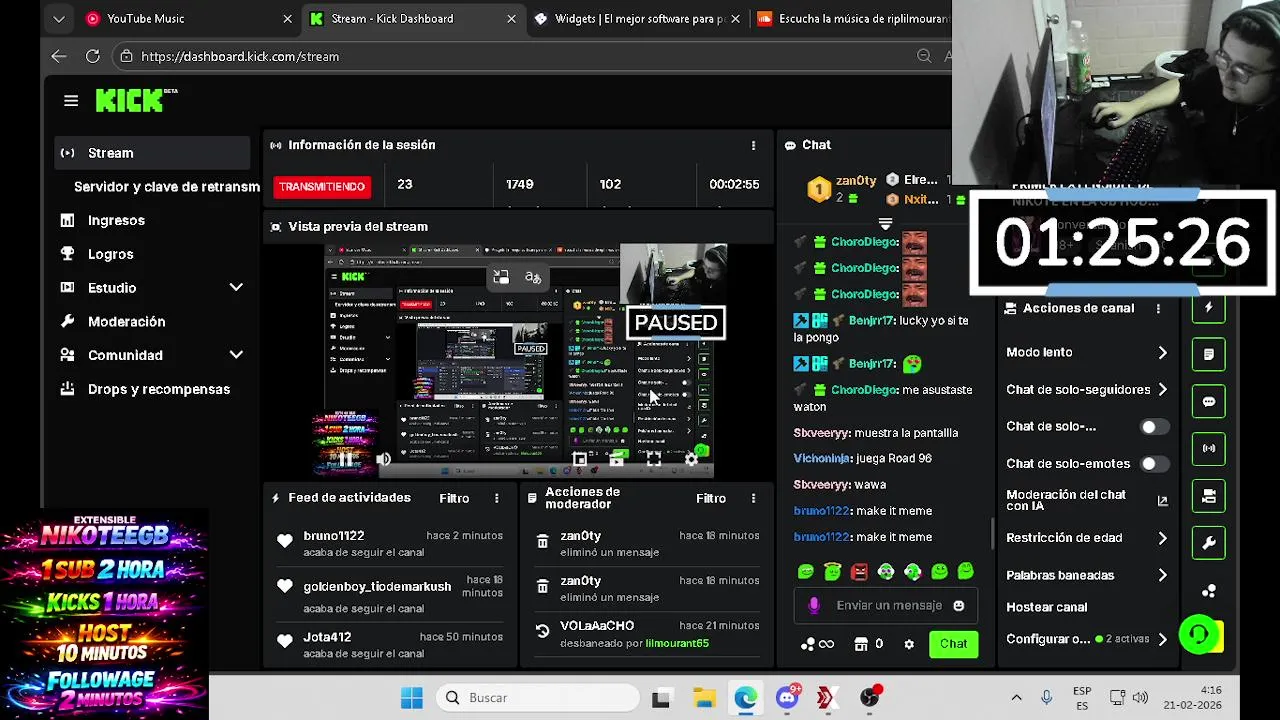The height and width of the screenshot is (720, 1280).
Task: Click the three-dots cluster sidebar icon
Action: click(1208, 591)
